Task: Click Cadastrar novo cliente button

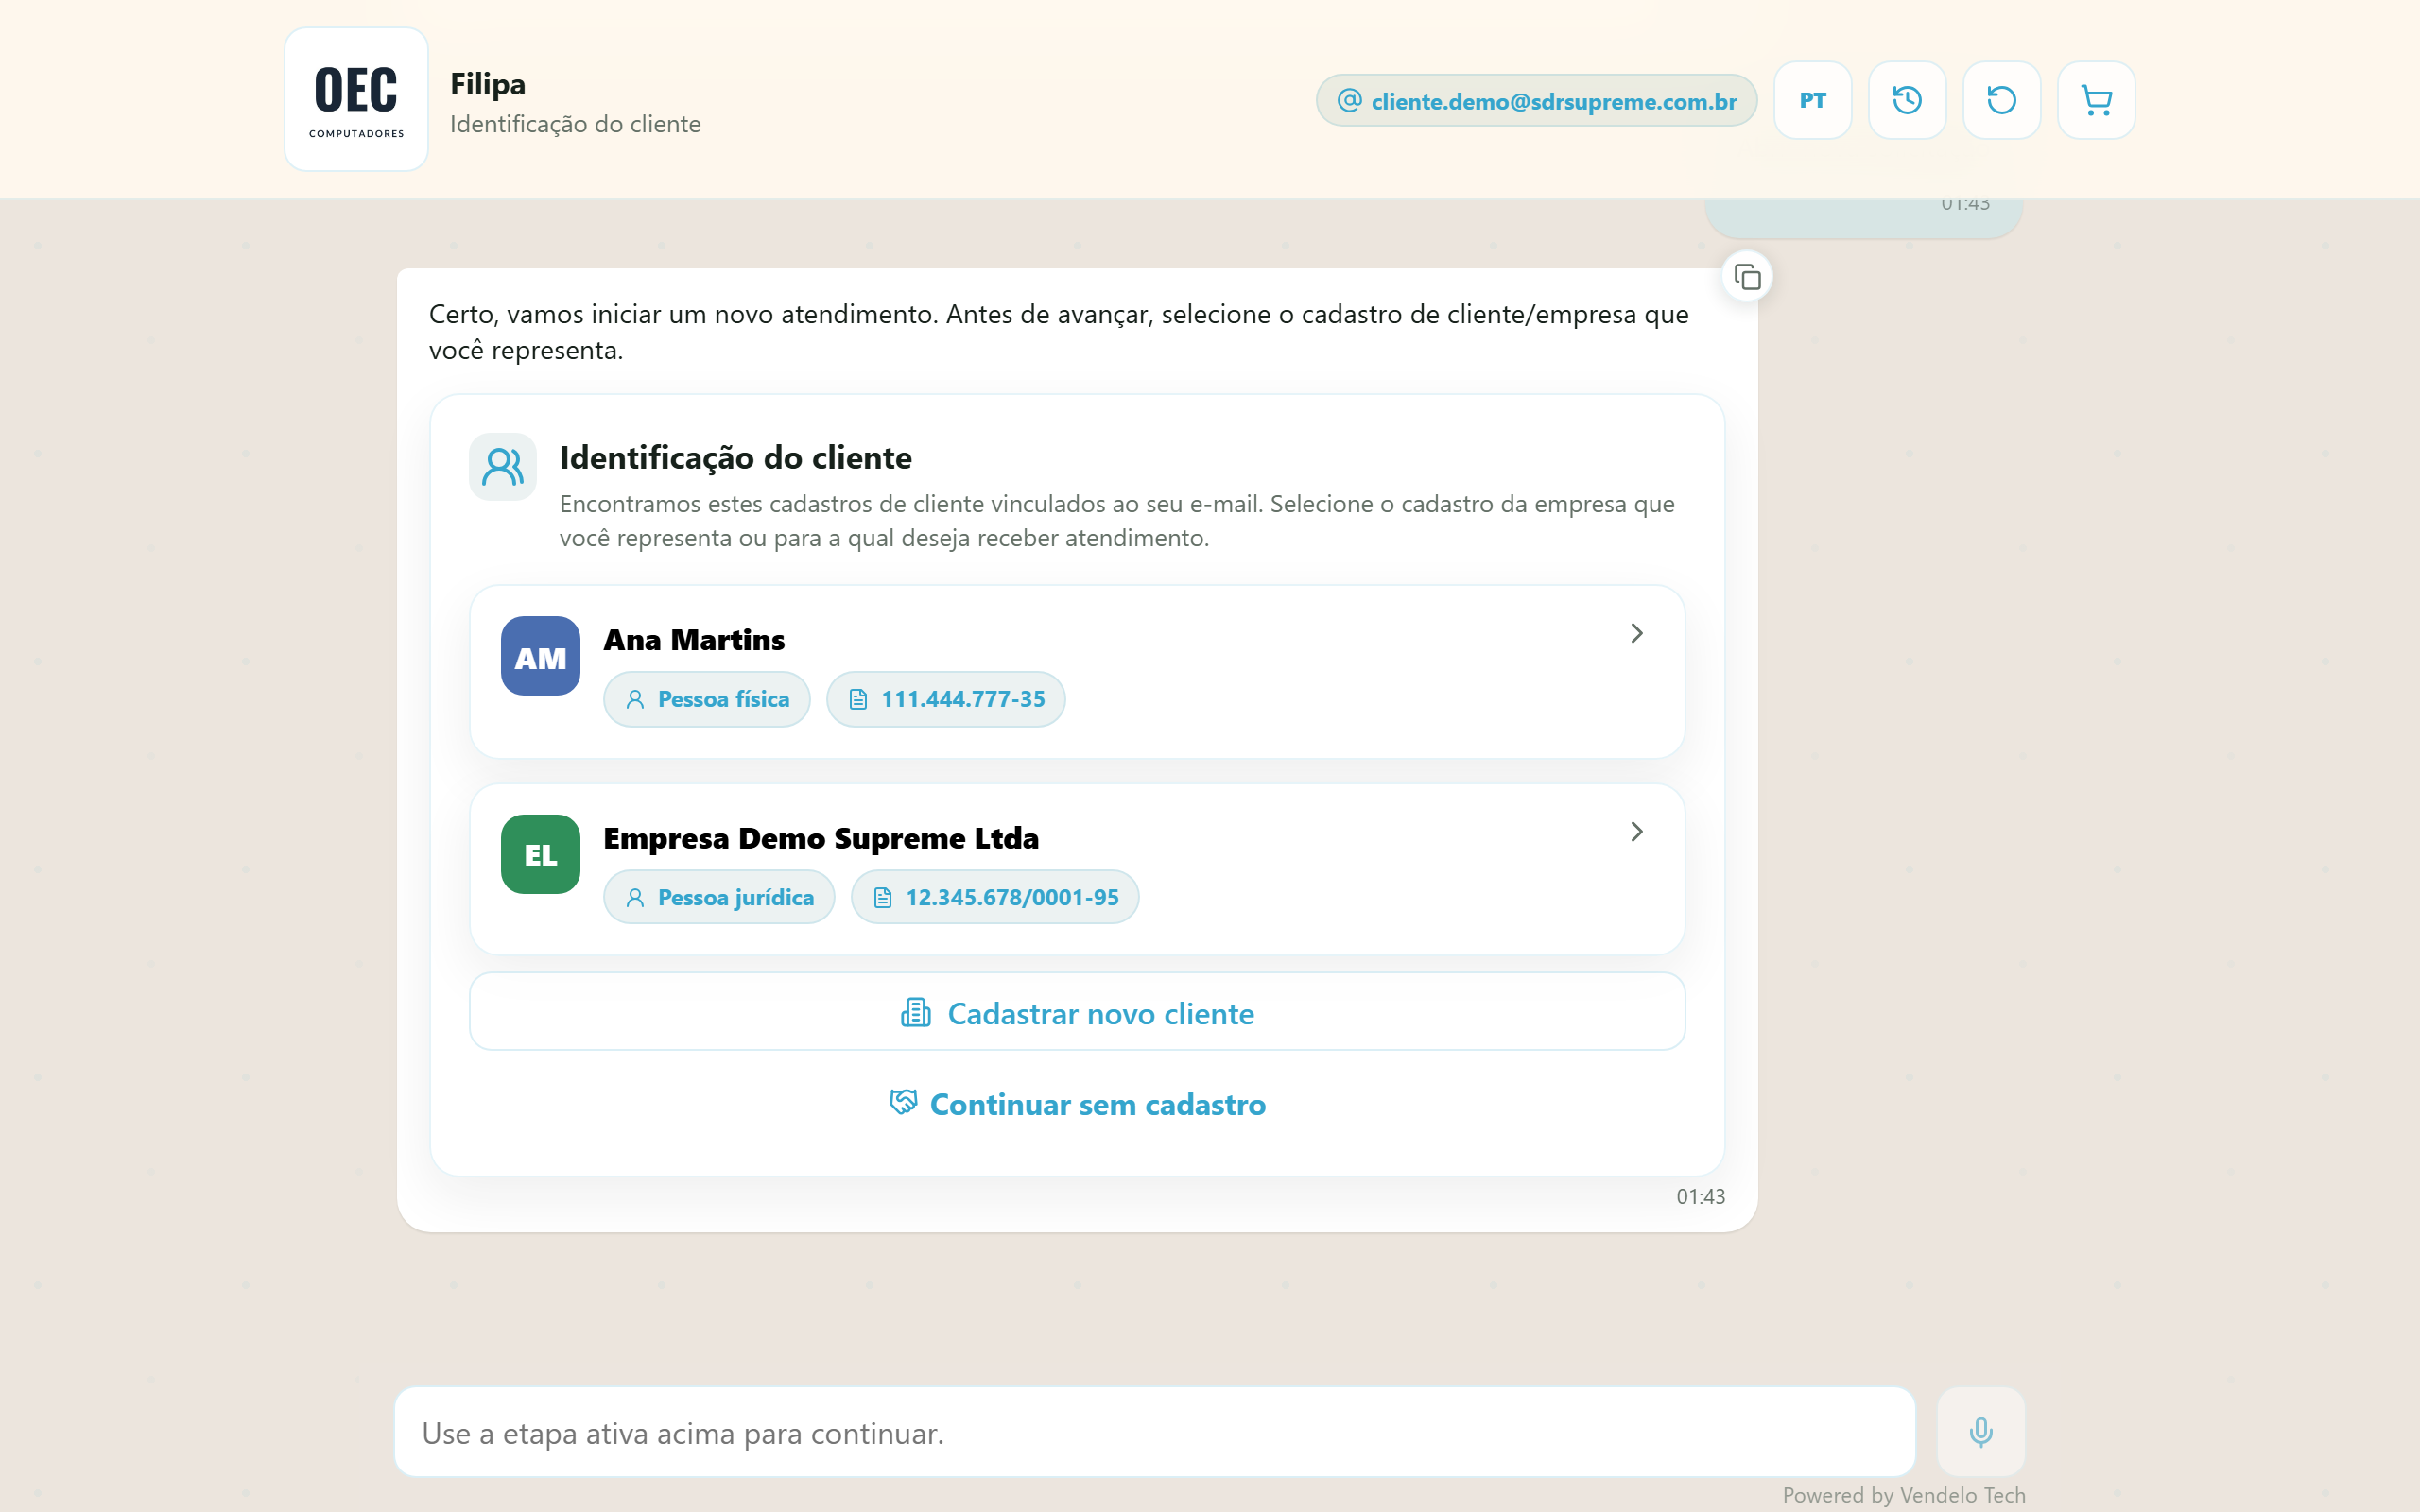Action: click(1077, 1012)
